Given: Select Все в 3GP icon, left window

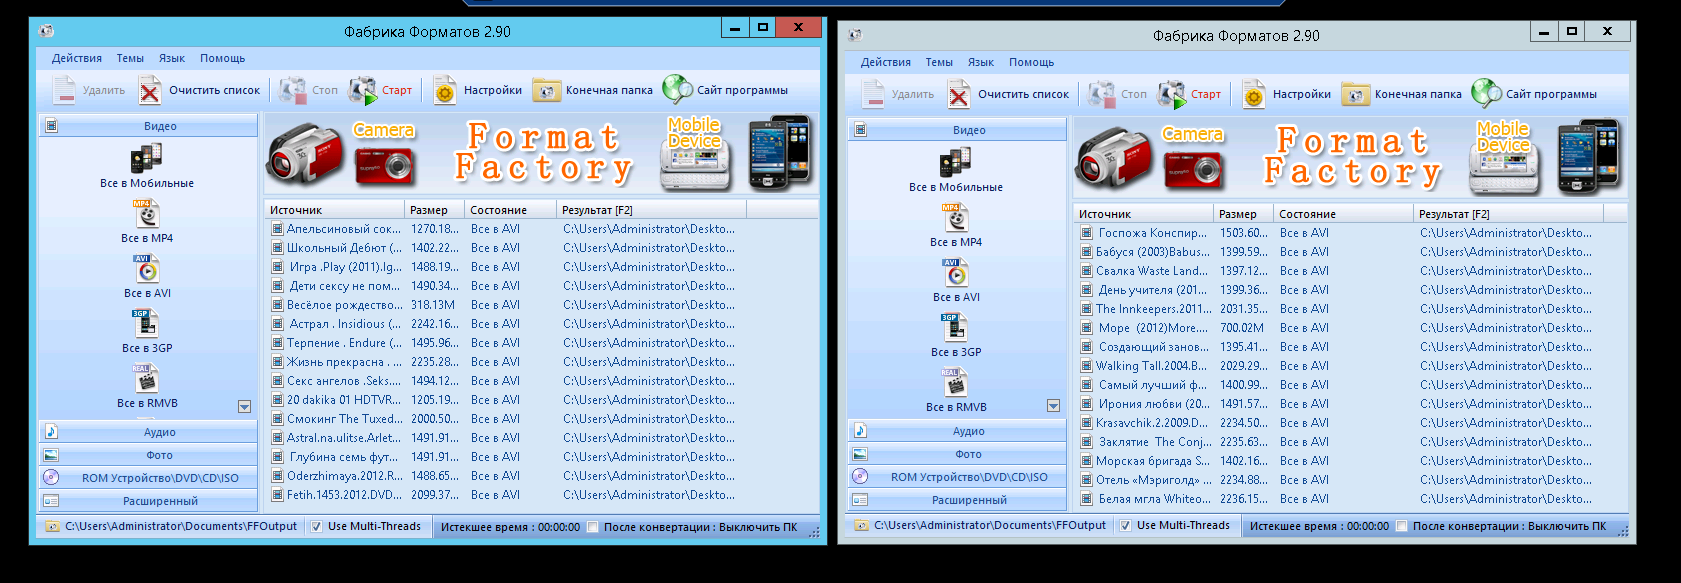Looking at the screenshot, I should coord(146,324).
